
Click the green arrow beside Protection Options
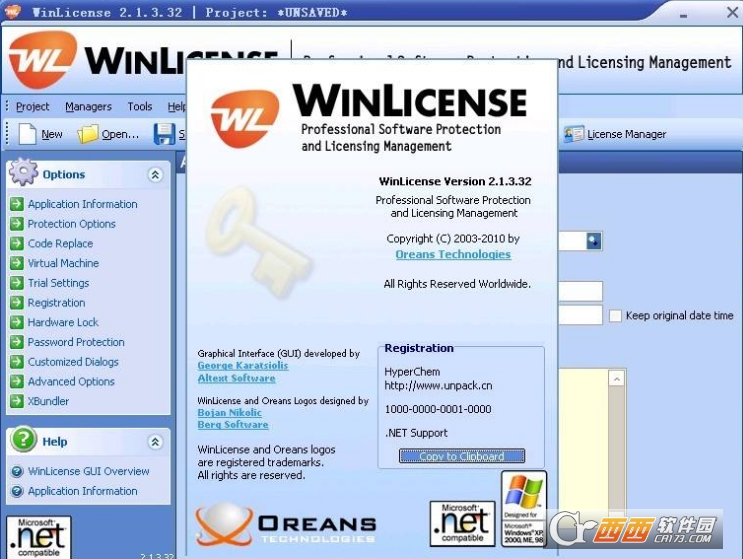coord(17,224)
